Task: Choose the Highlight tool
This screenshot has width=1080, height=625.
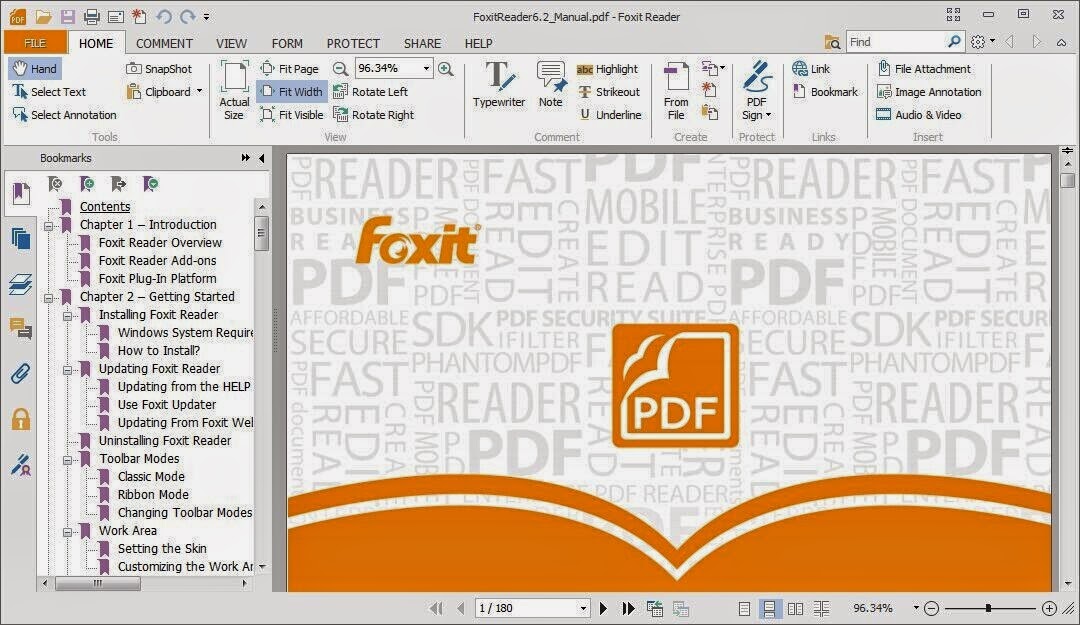Action: pos(608,69)
